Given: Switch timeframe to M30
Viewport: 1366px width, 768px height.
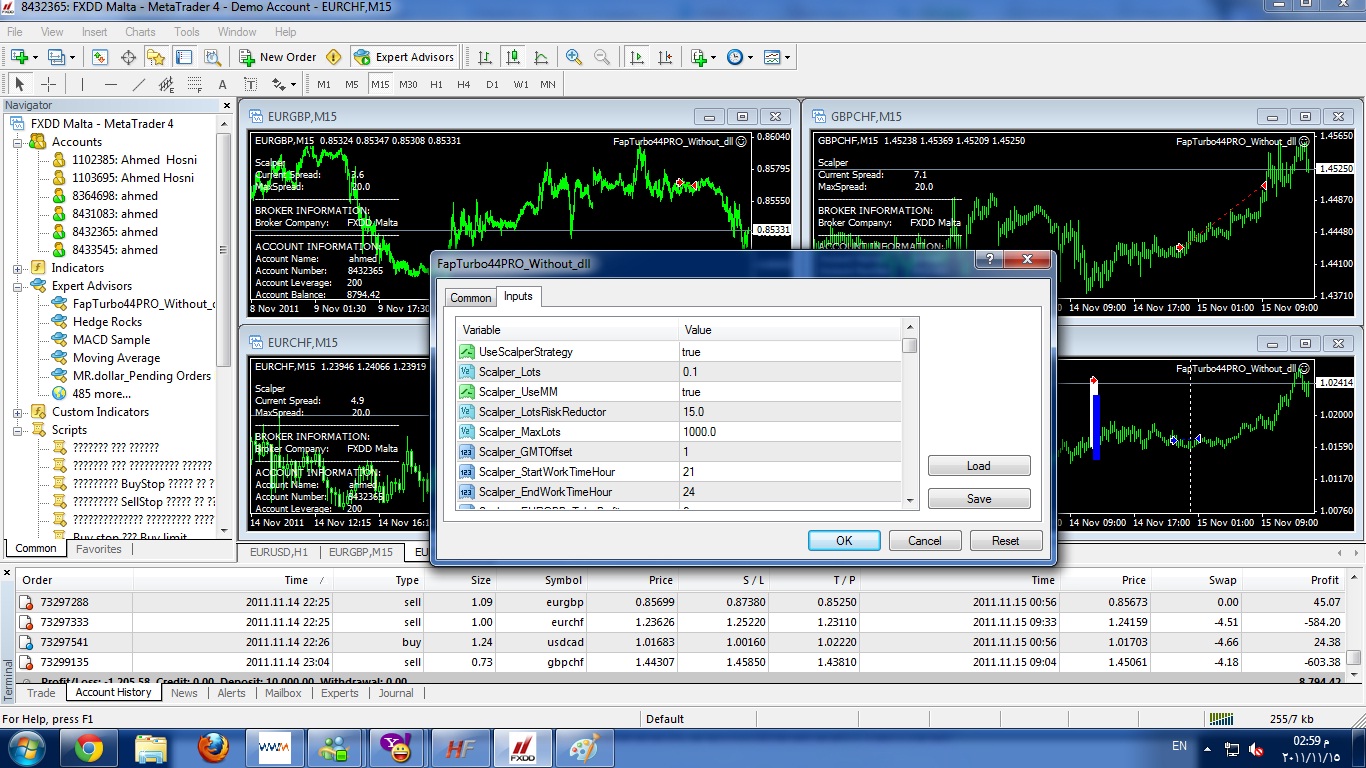Looking at the screenshot, I should [408, 84].
